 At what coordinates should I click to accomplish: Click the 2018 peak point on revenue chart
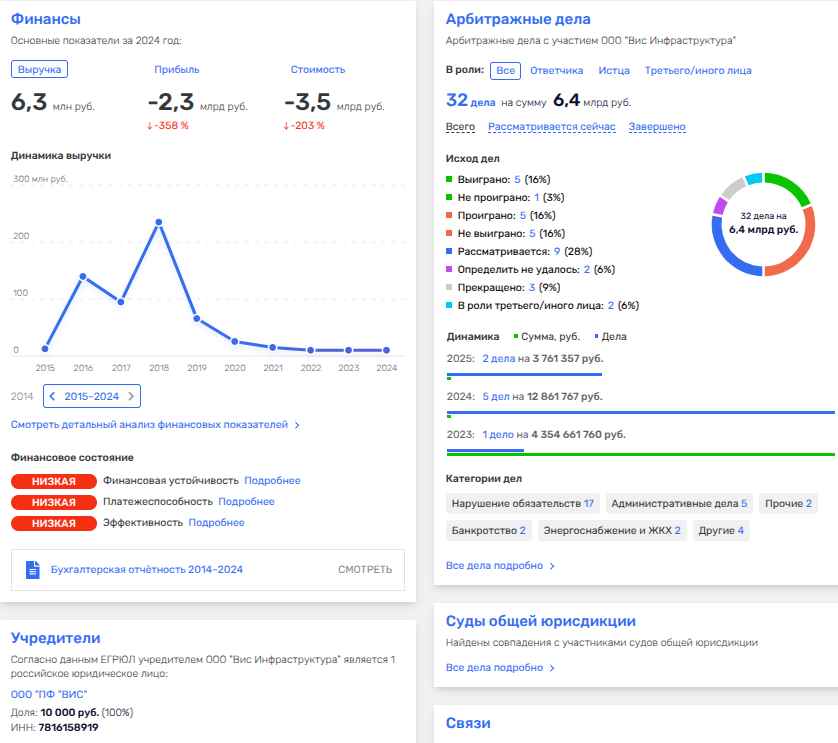(x=158, y=222)
